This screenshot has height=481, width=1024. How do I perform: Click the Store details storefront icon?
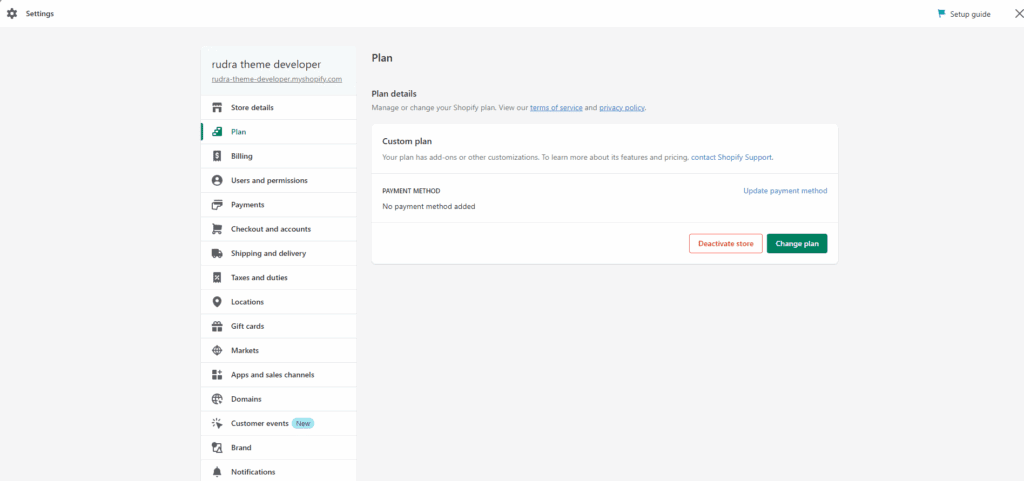coord(217,108)
